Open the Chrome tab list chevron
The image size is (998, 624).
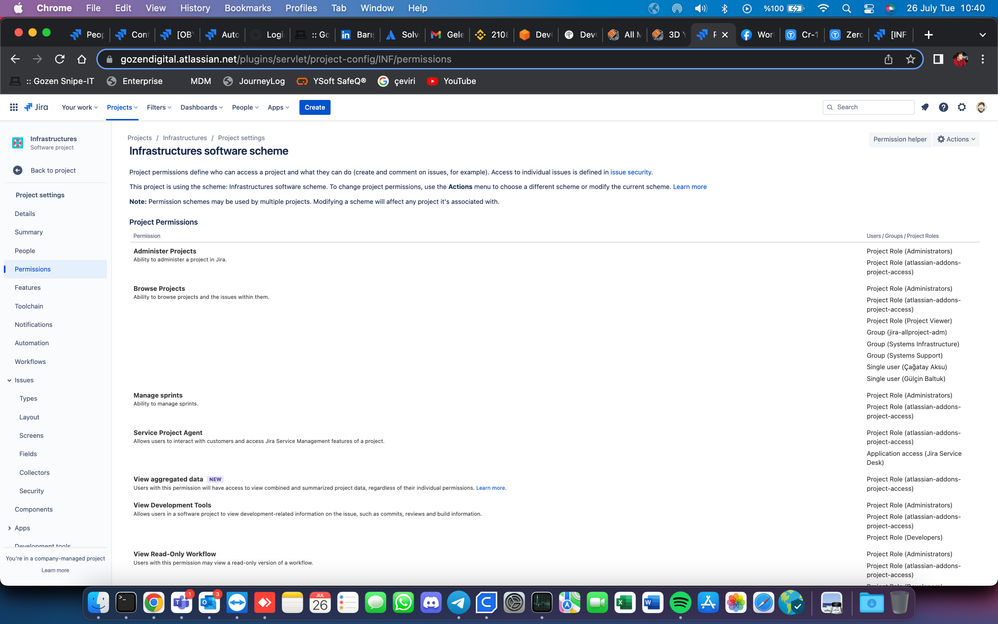coord(982,34)
